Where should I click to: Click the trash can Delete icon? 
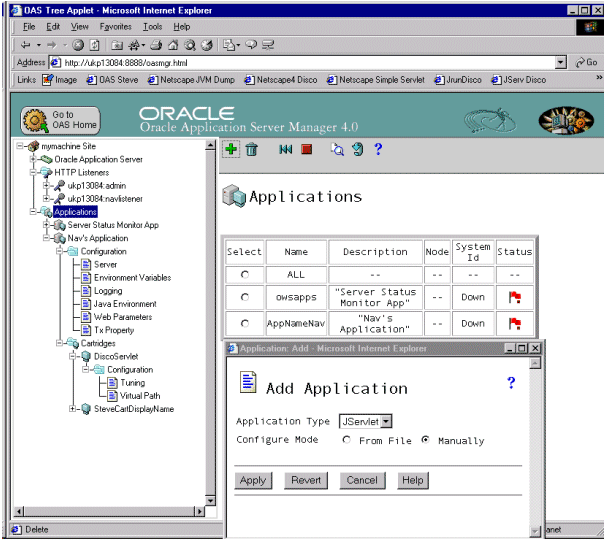pyautogui.click(x=252, y=149)
